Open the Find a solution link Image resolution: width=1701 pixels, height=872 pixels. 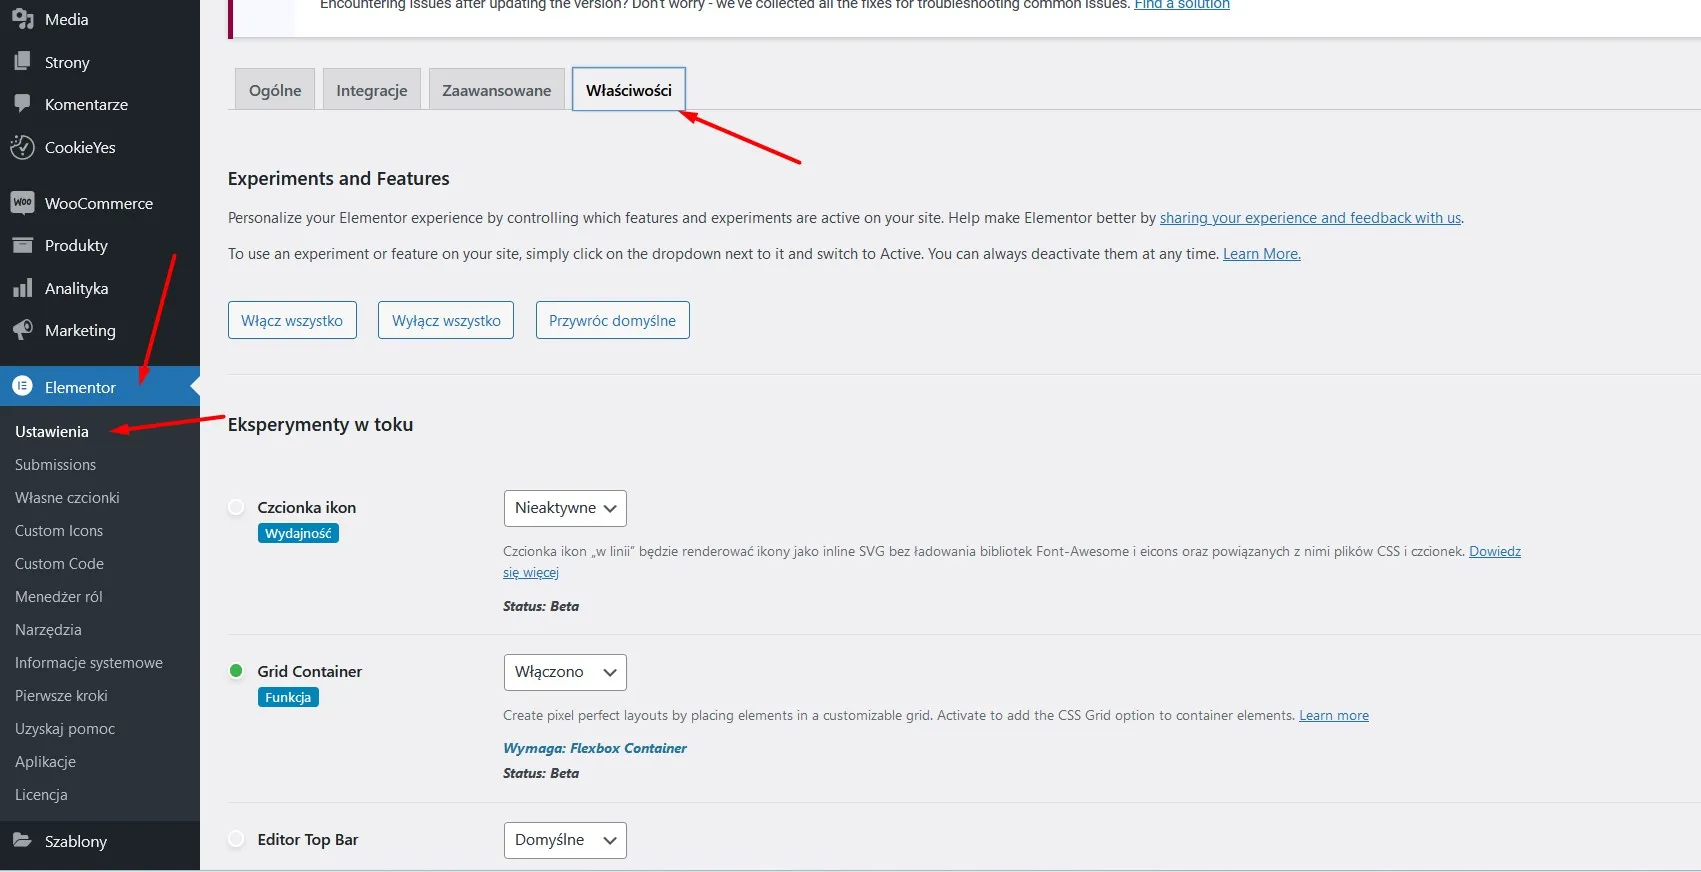pyautogui.click(x=1182, y=5)
